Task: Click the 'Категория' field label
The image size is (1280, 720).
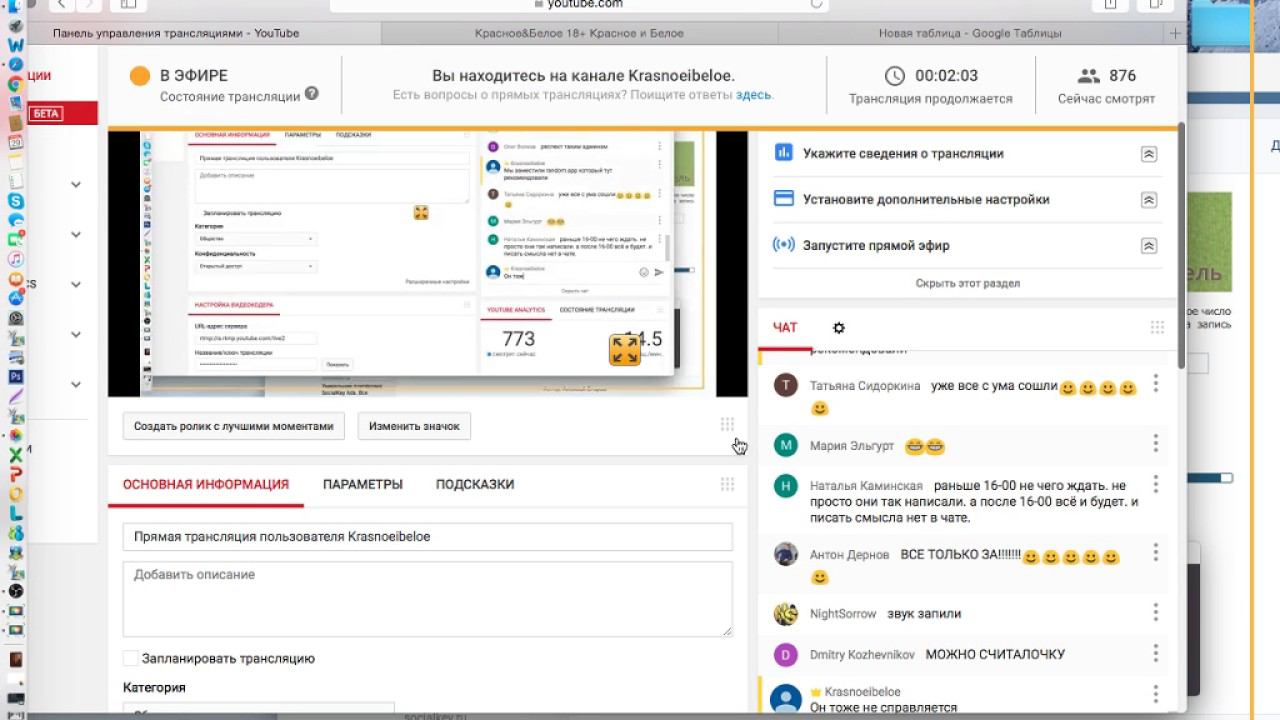Action: coord(154,688)
